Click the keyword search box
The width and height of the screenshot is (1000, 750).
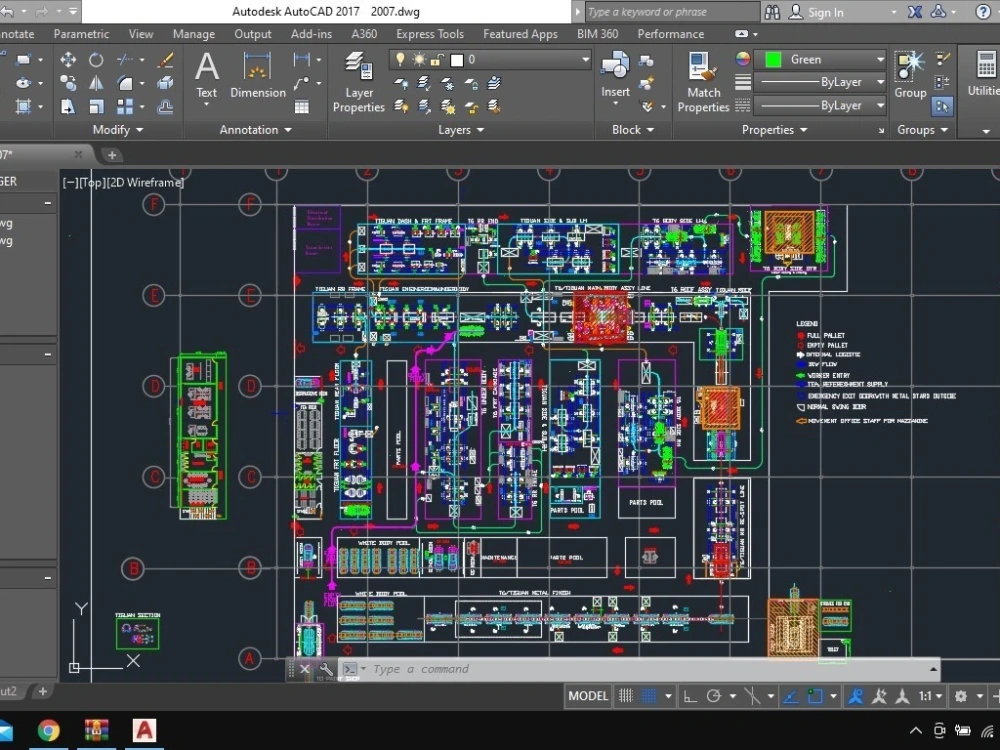(672, 12)
